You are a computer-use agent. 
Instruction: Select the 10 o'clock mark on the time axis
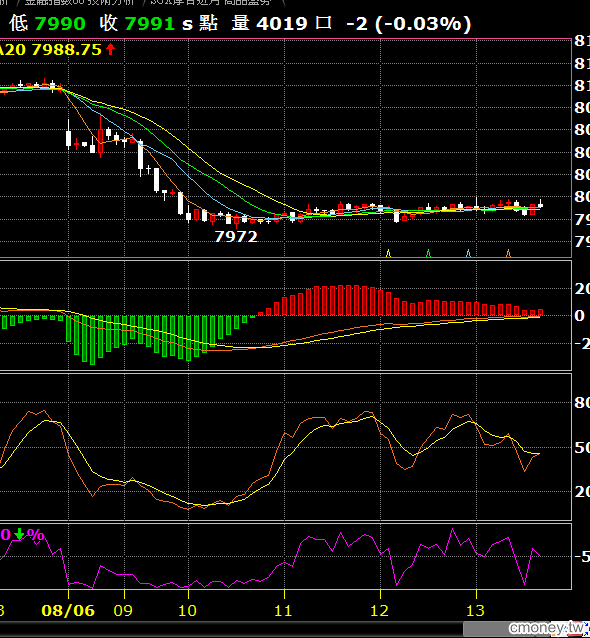coord(187,611)
